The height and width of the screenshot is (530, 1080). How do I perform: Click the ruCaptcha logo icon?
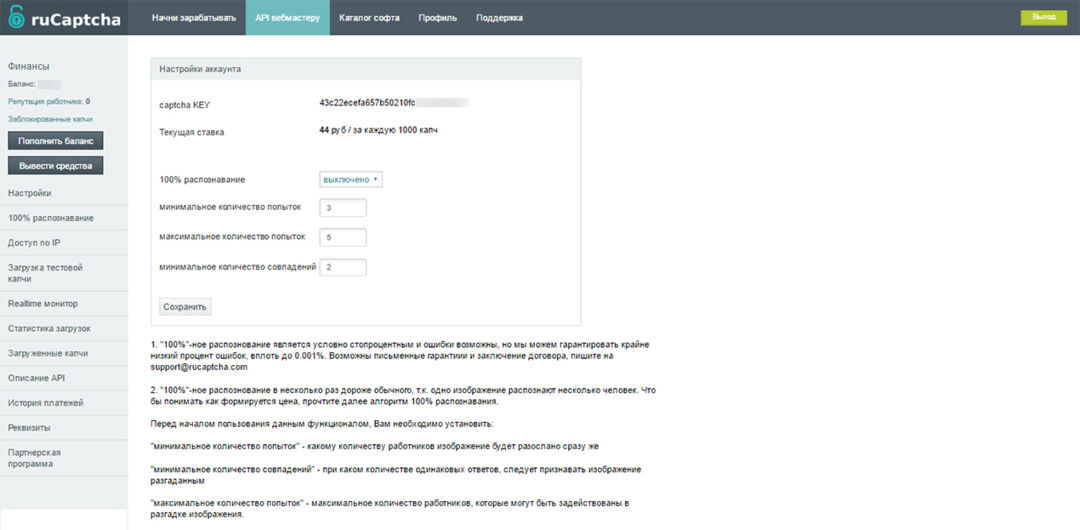[15, 18]
